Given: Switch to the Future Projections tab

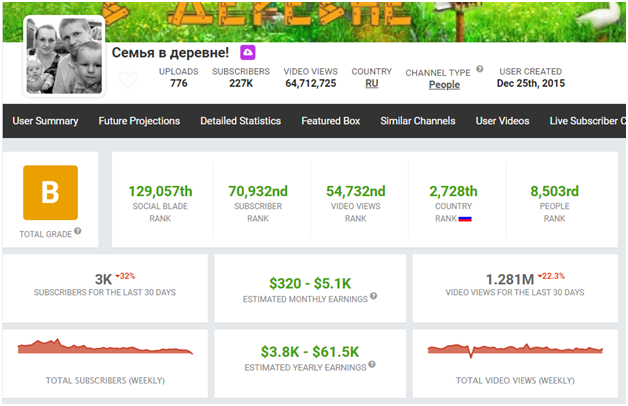Looking at the screenshot, I should pyautogui.click(x=139, y=121).
